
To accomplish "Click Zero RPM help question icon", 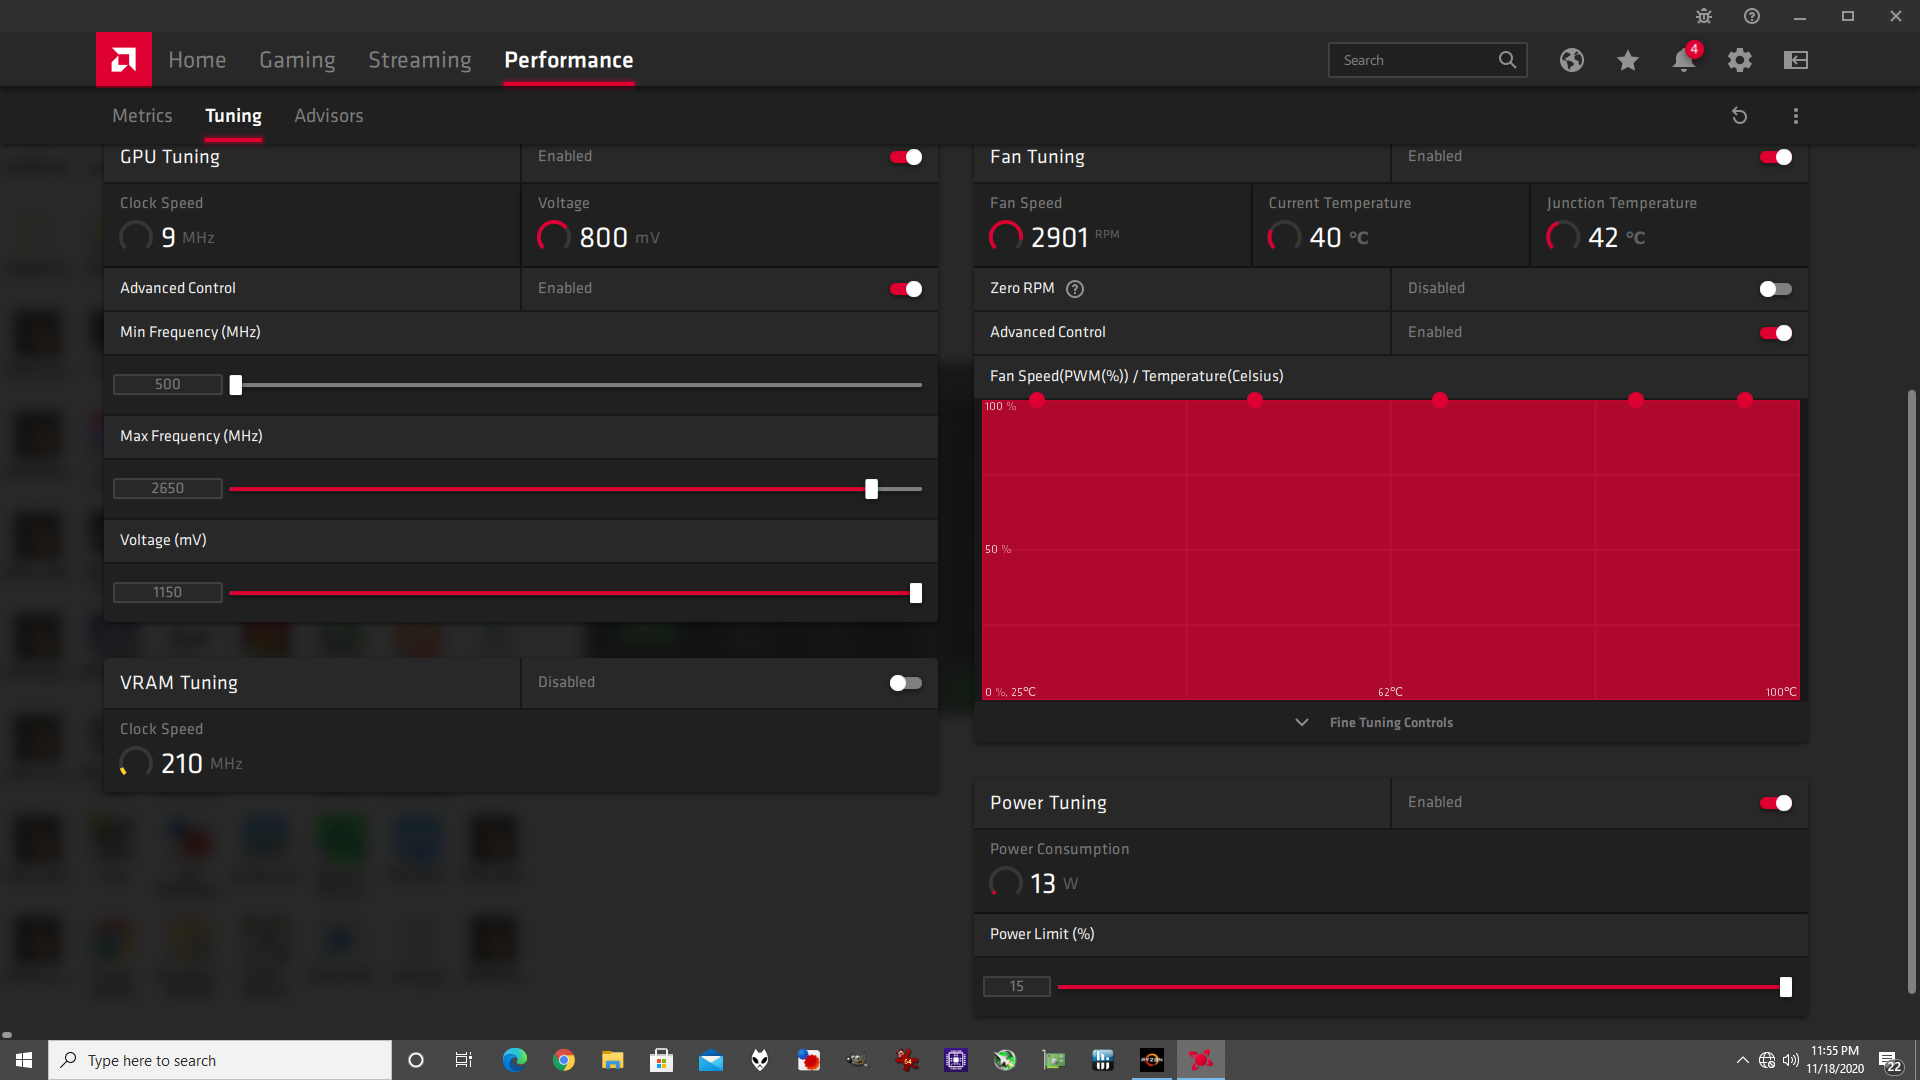I will pyautogui.click(x=1075, y=289).
